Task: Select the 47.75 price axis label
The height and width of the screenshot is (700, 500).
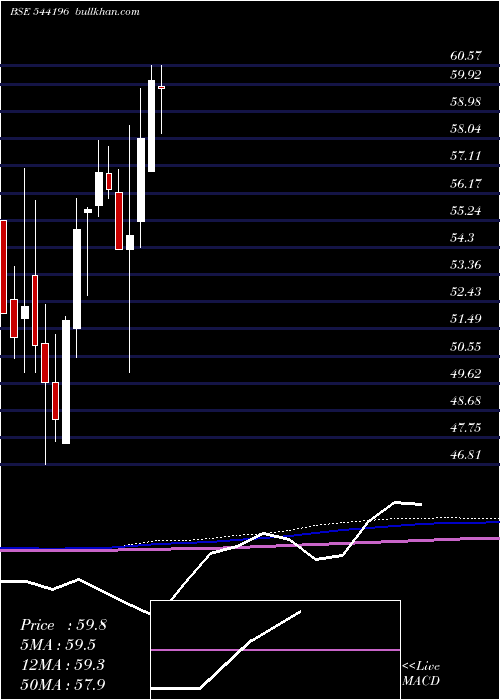Action: tap(466, 428)
